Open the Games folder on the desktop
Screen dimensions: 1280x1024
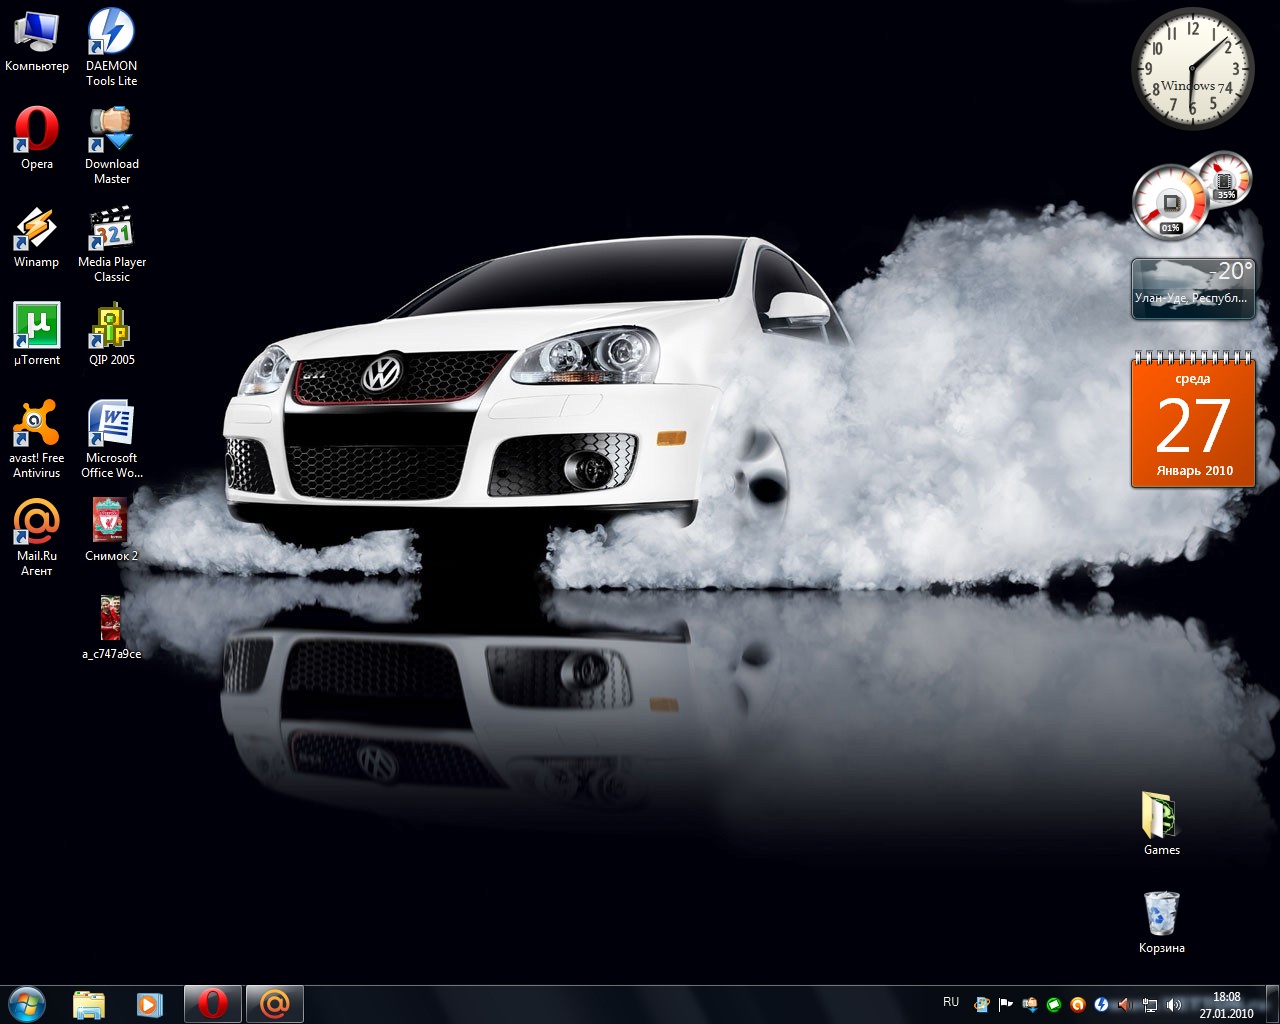(1161, 817)
